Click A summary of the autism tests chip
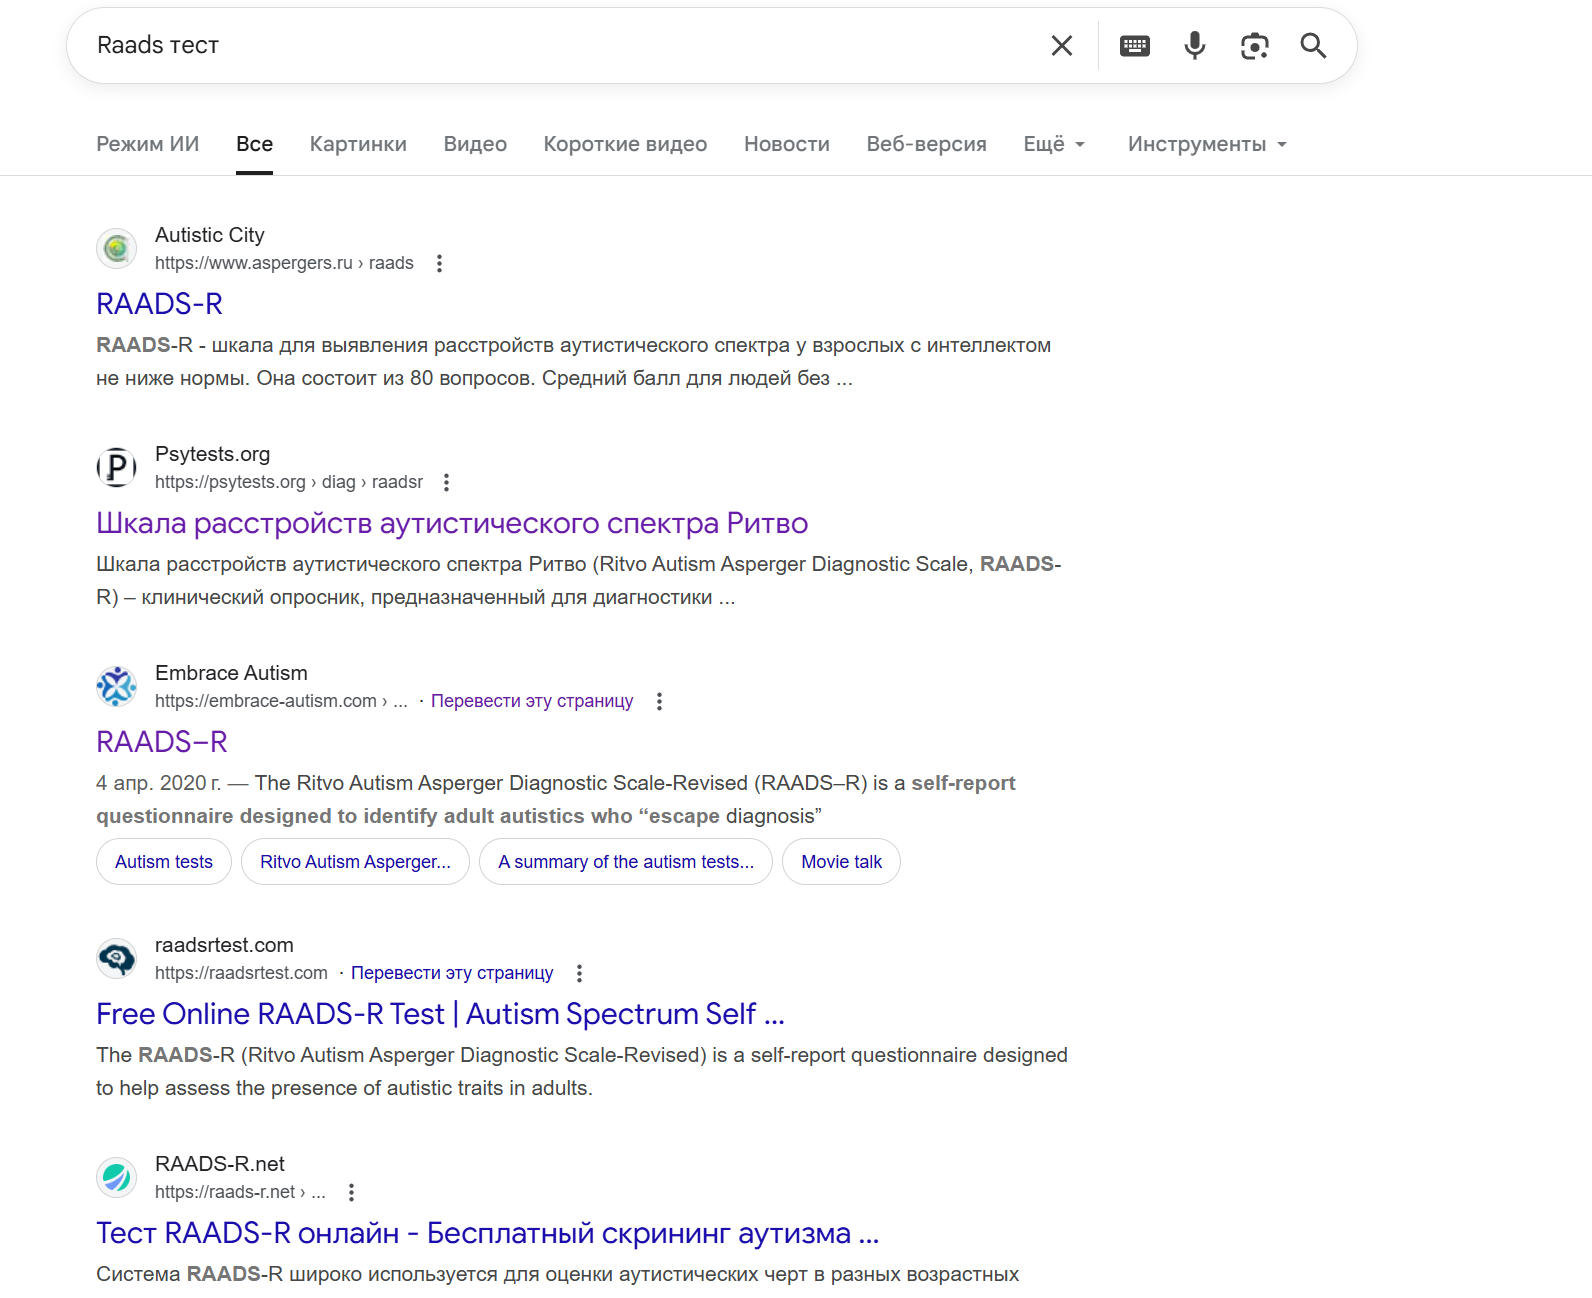 626,862
